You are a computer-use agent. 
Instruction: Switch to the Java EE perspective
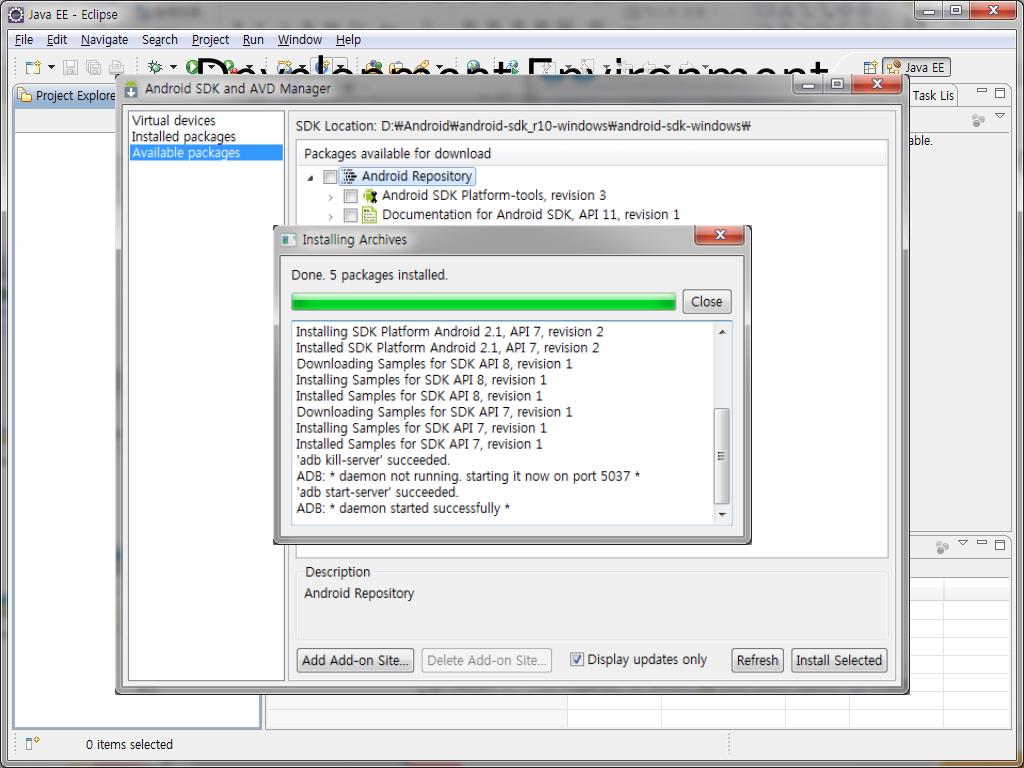click(x=916, y=67)
